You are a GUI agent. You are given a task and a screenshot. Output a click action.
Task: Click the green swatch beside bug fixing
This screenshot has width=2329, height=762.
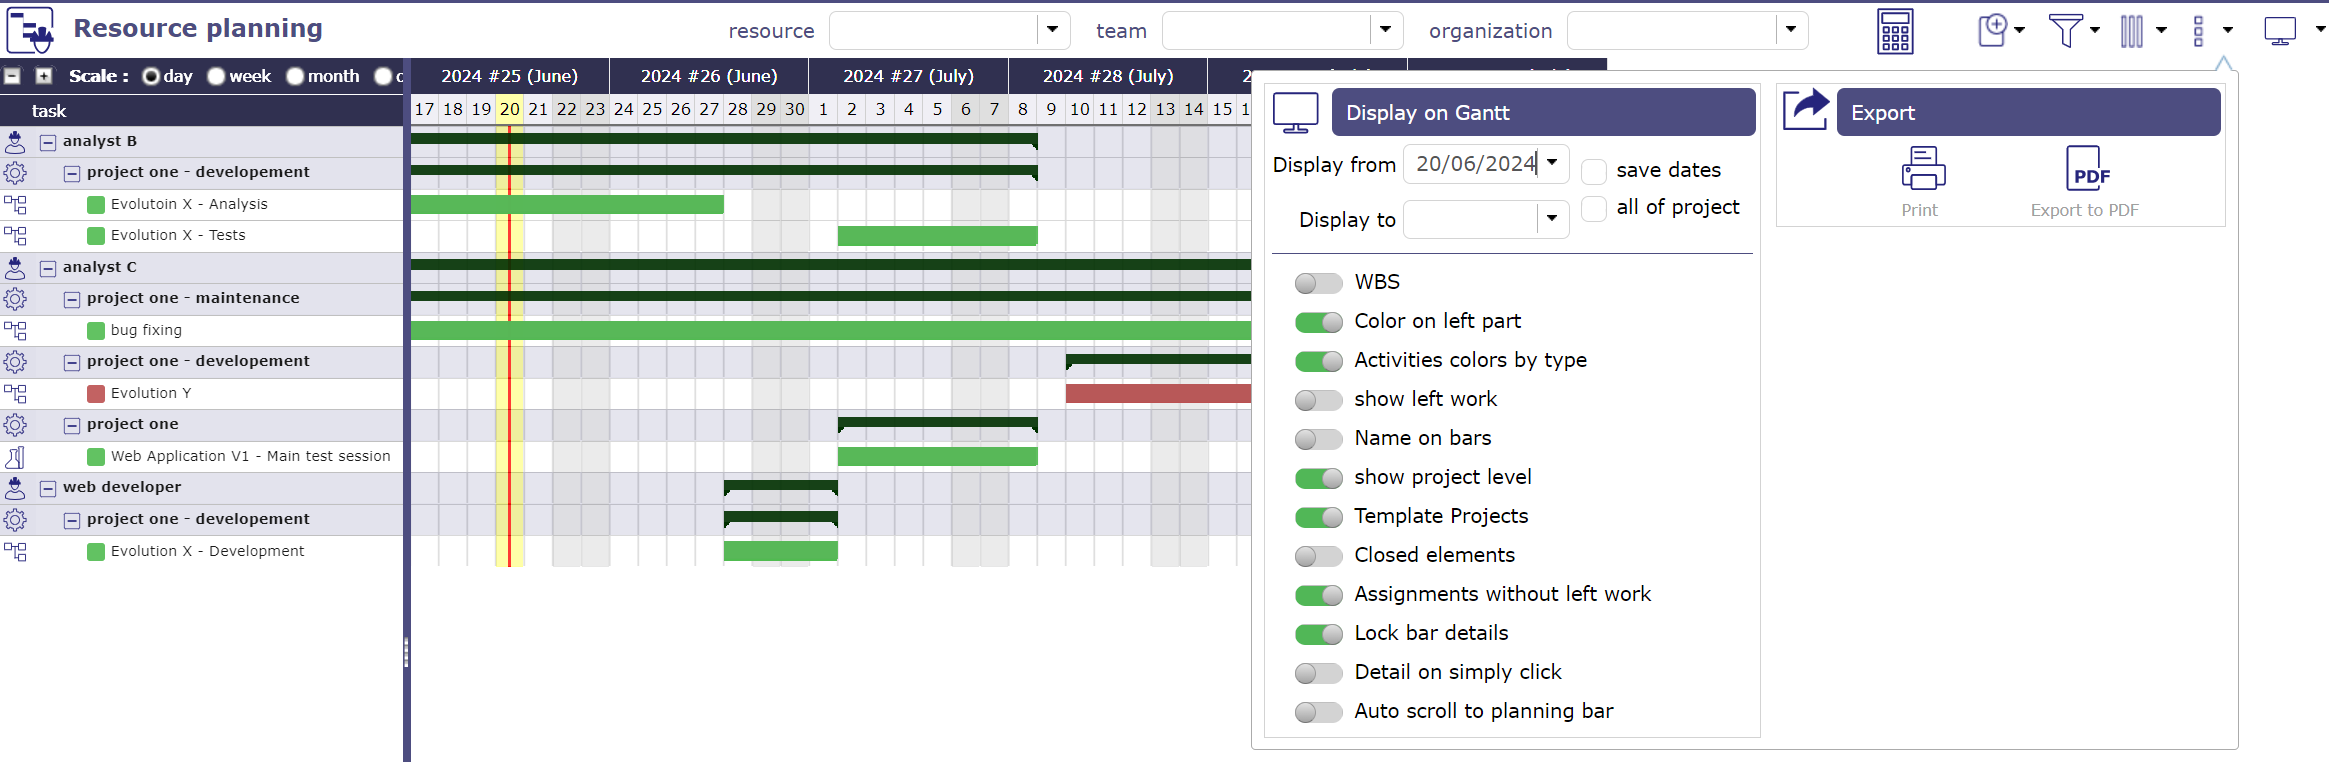pyautogui.click(x=96, y=331)
